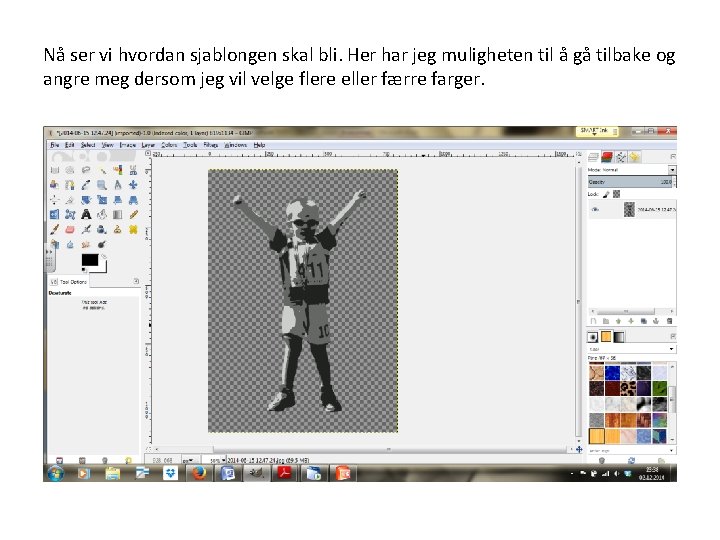Screen dimensions: 720x540
Task: Open the Select menu
Action: point(88,145)
